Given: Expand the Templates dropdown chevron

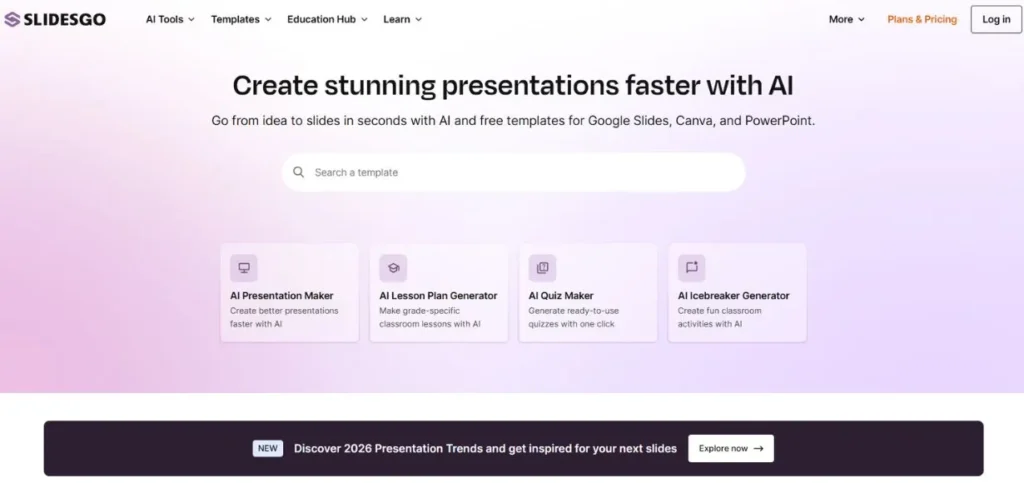Looking at the screenshot, I should (x=268, y=20).
